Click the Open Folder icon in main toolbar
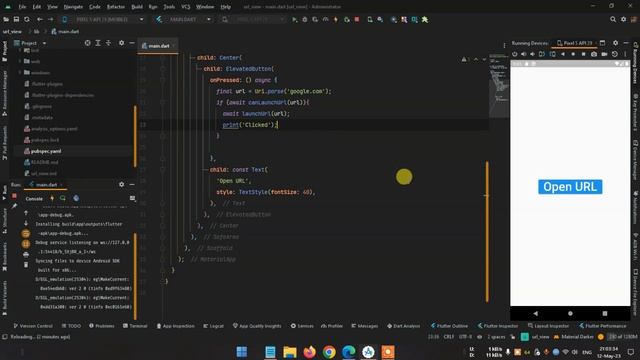The height and width of the screenshot is (360, 640). click(x=6, y=20)
